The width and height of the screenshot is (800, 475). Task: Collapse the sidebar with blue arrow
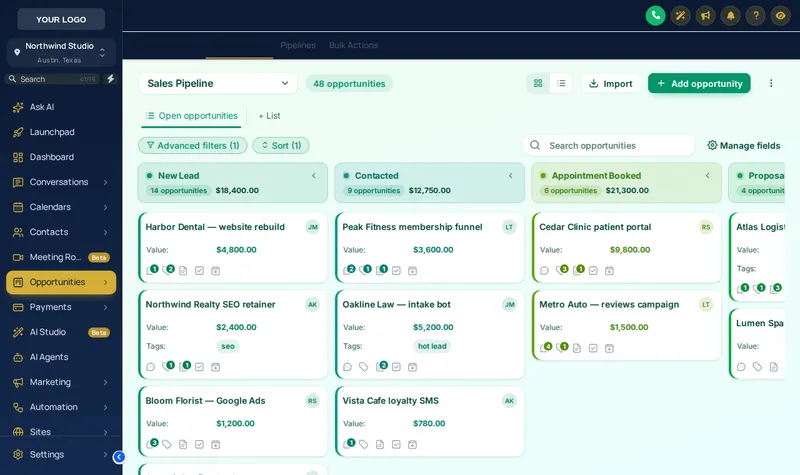click(119, 457)
